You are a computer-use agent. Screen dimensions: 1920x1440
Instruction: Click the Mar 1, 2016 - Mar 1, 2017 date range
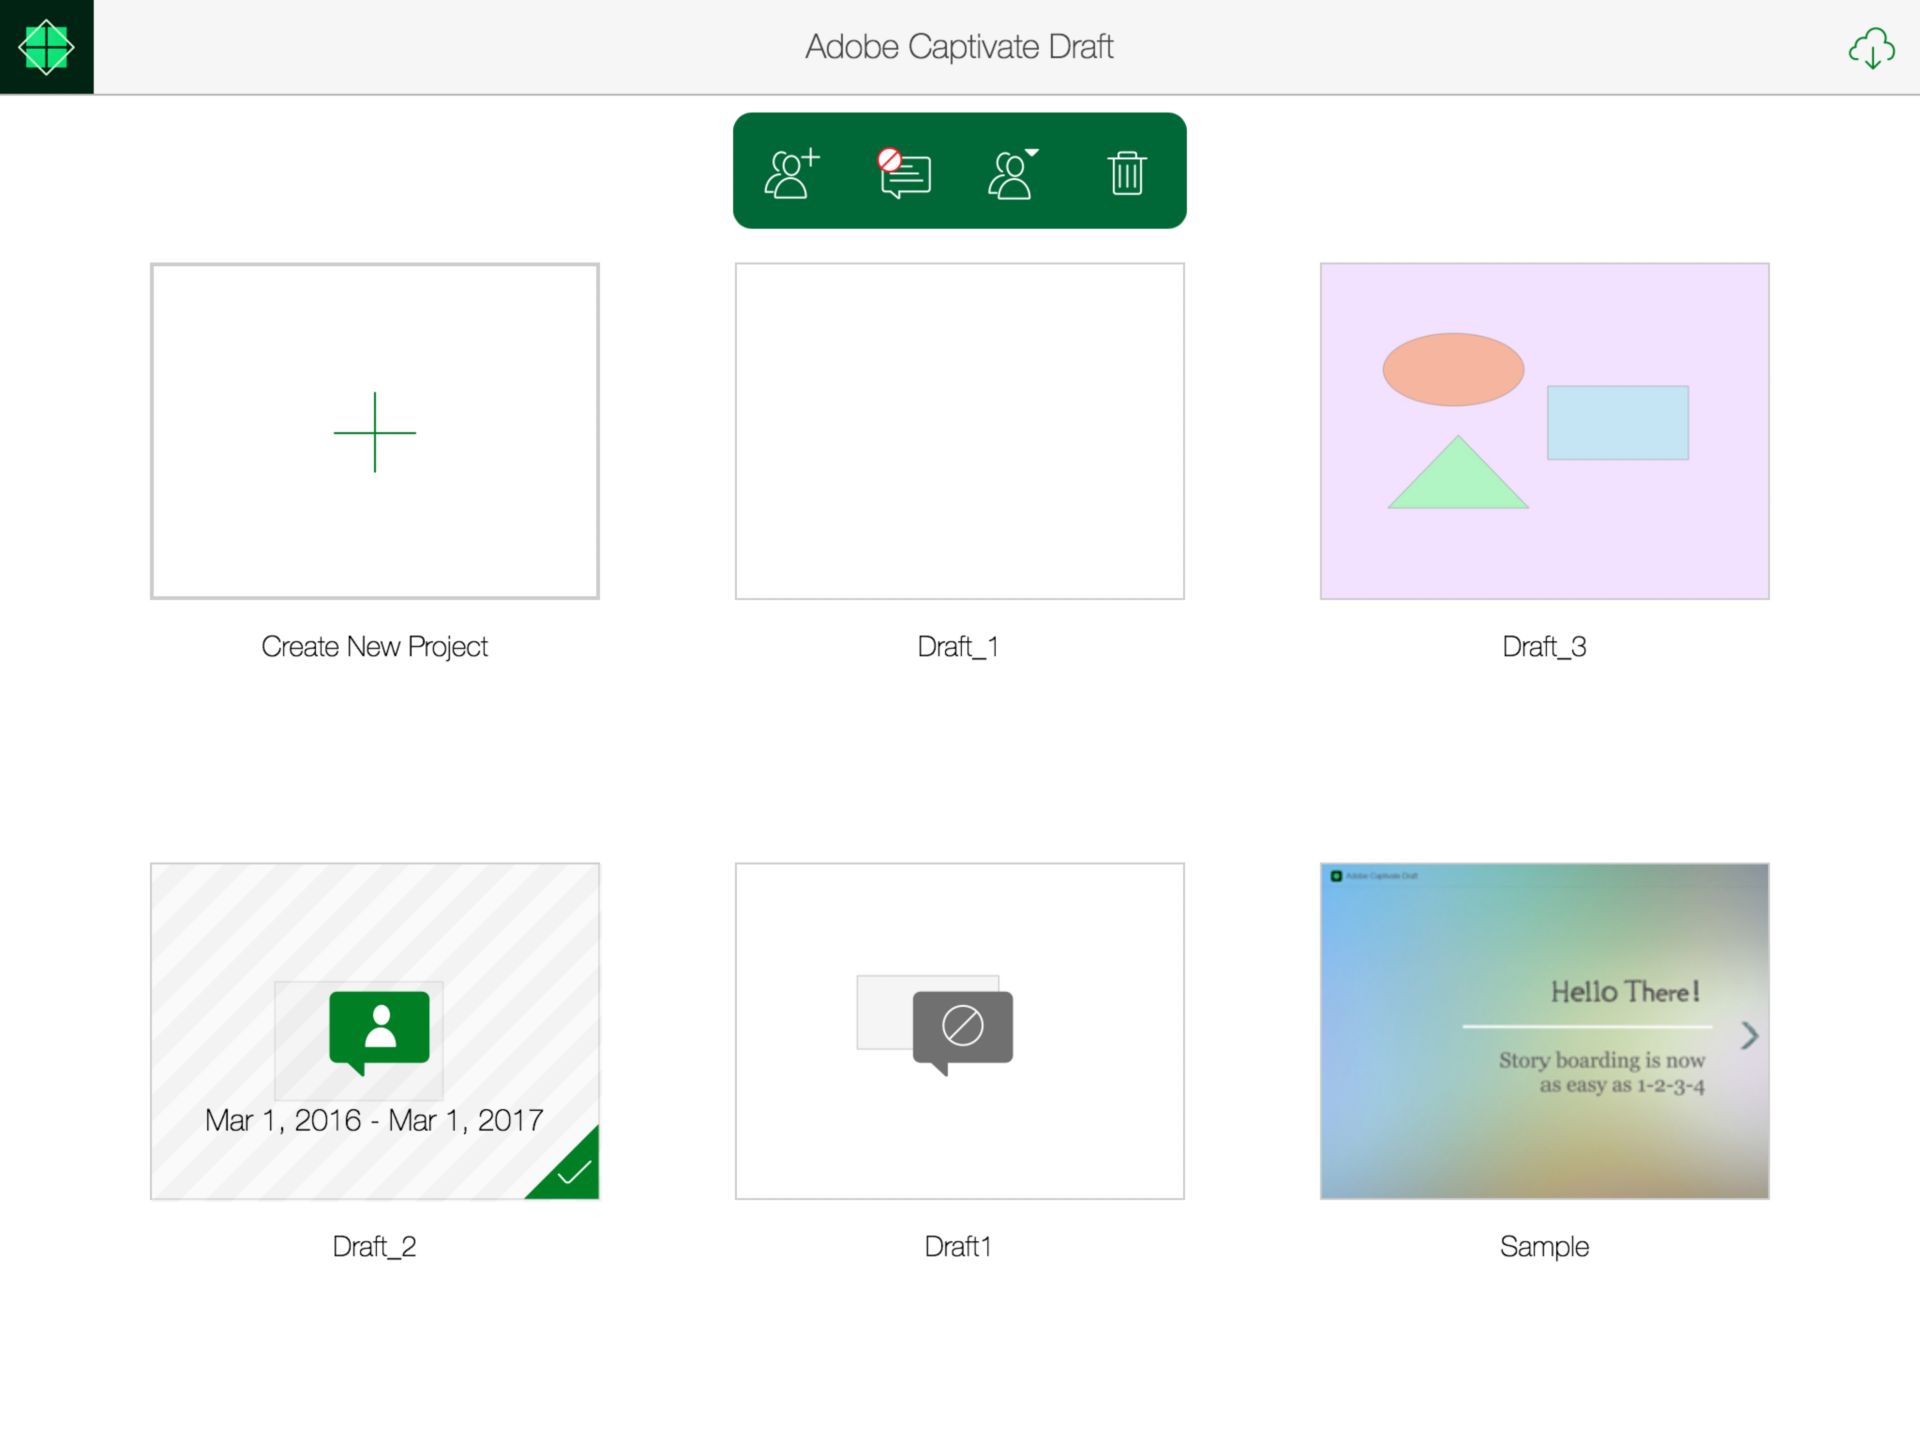click(374, 1121)
